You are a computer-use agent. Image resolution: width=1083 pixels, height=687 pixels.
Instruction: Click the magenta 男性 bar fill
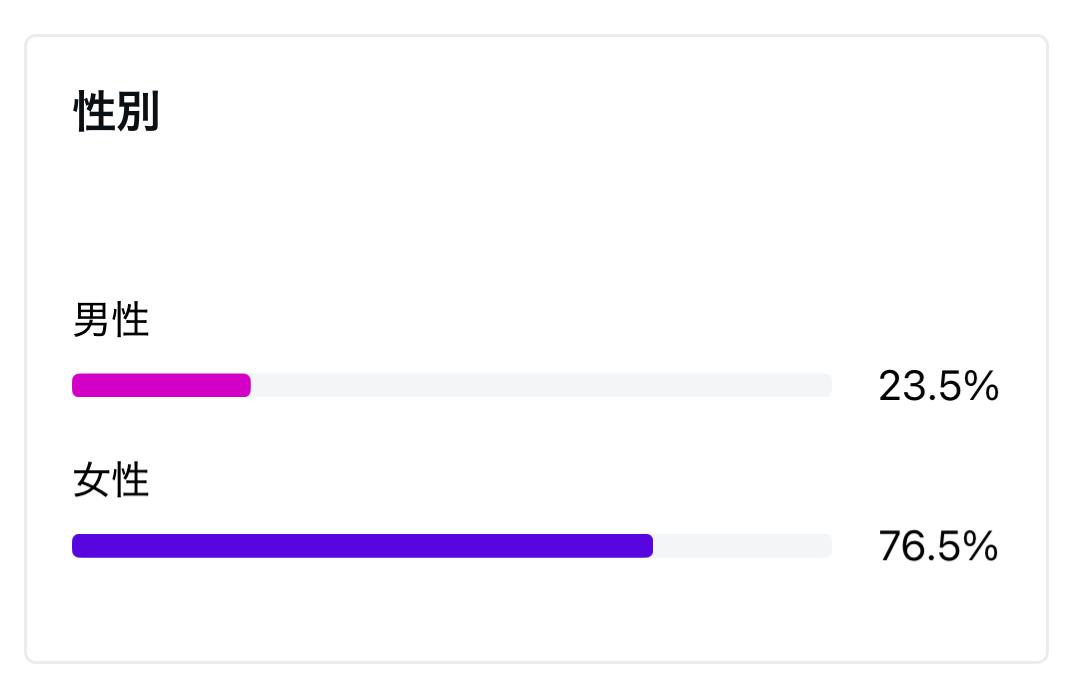(x=160, y=385)
